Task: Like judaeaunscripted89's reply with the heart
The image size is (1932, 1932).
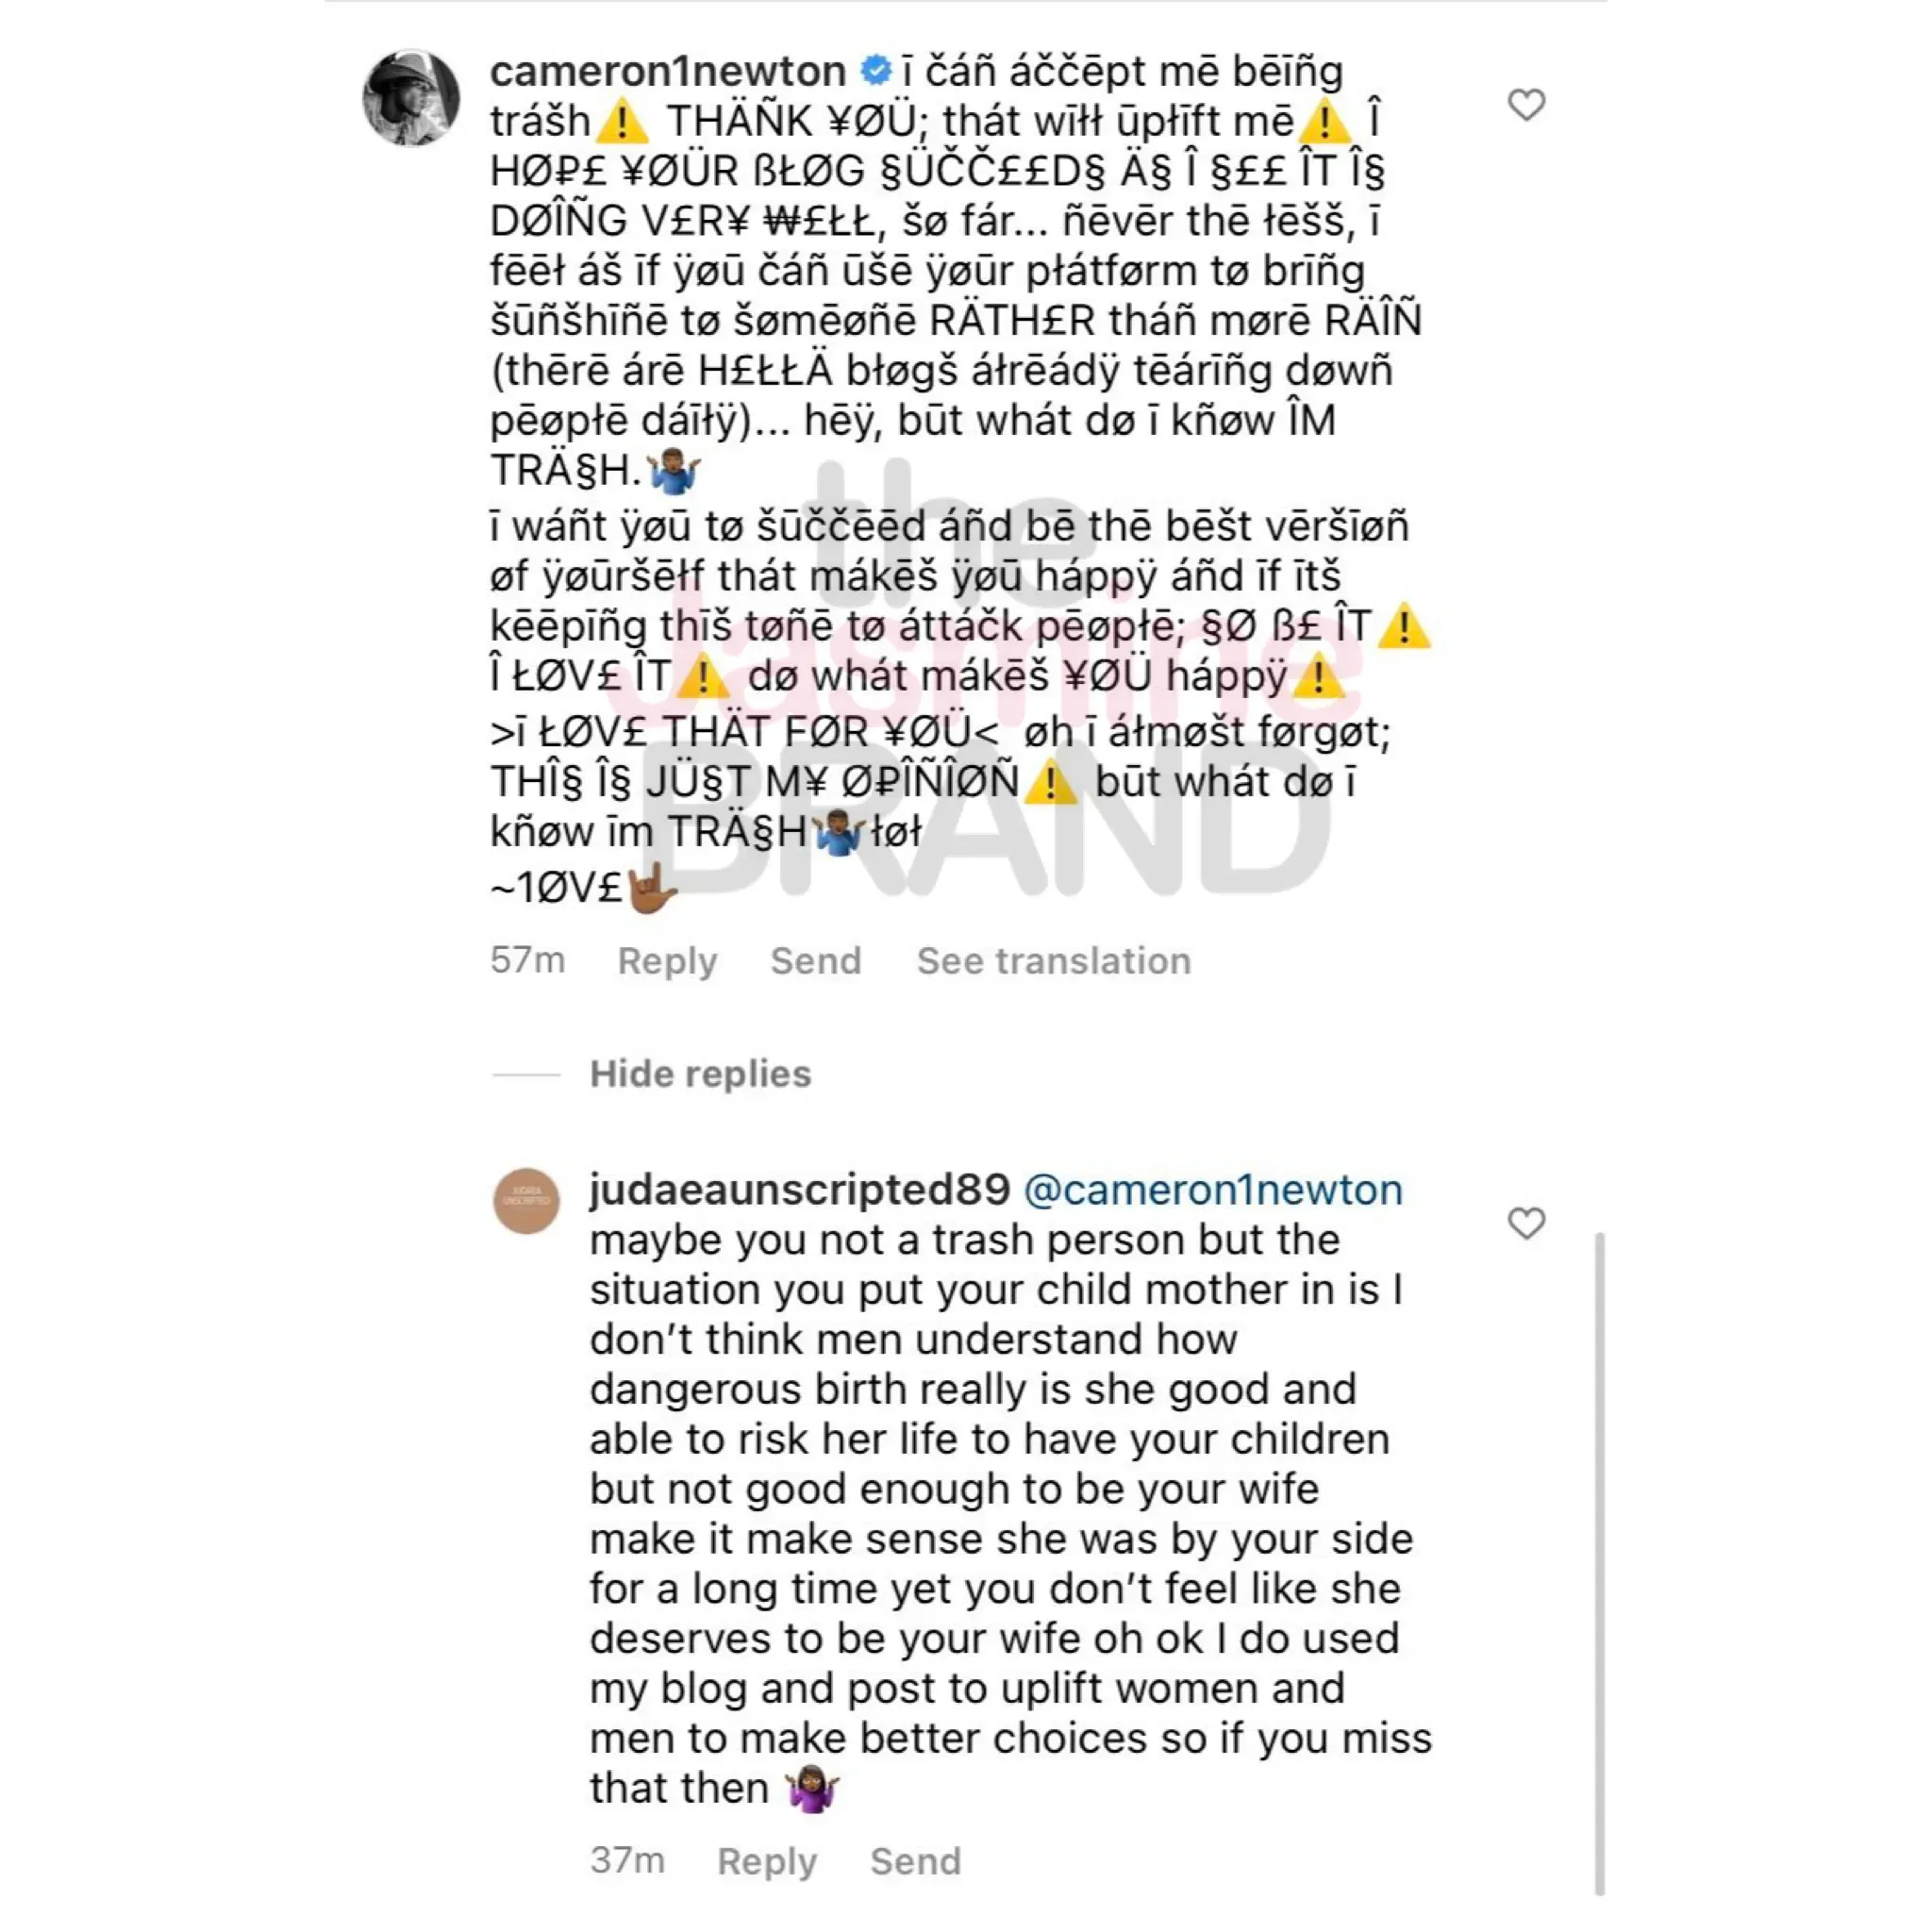Action: pos(1526,1222)
